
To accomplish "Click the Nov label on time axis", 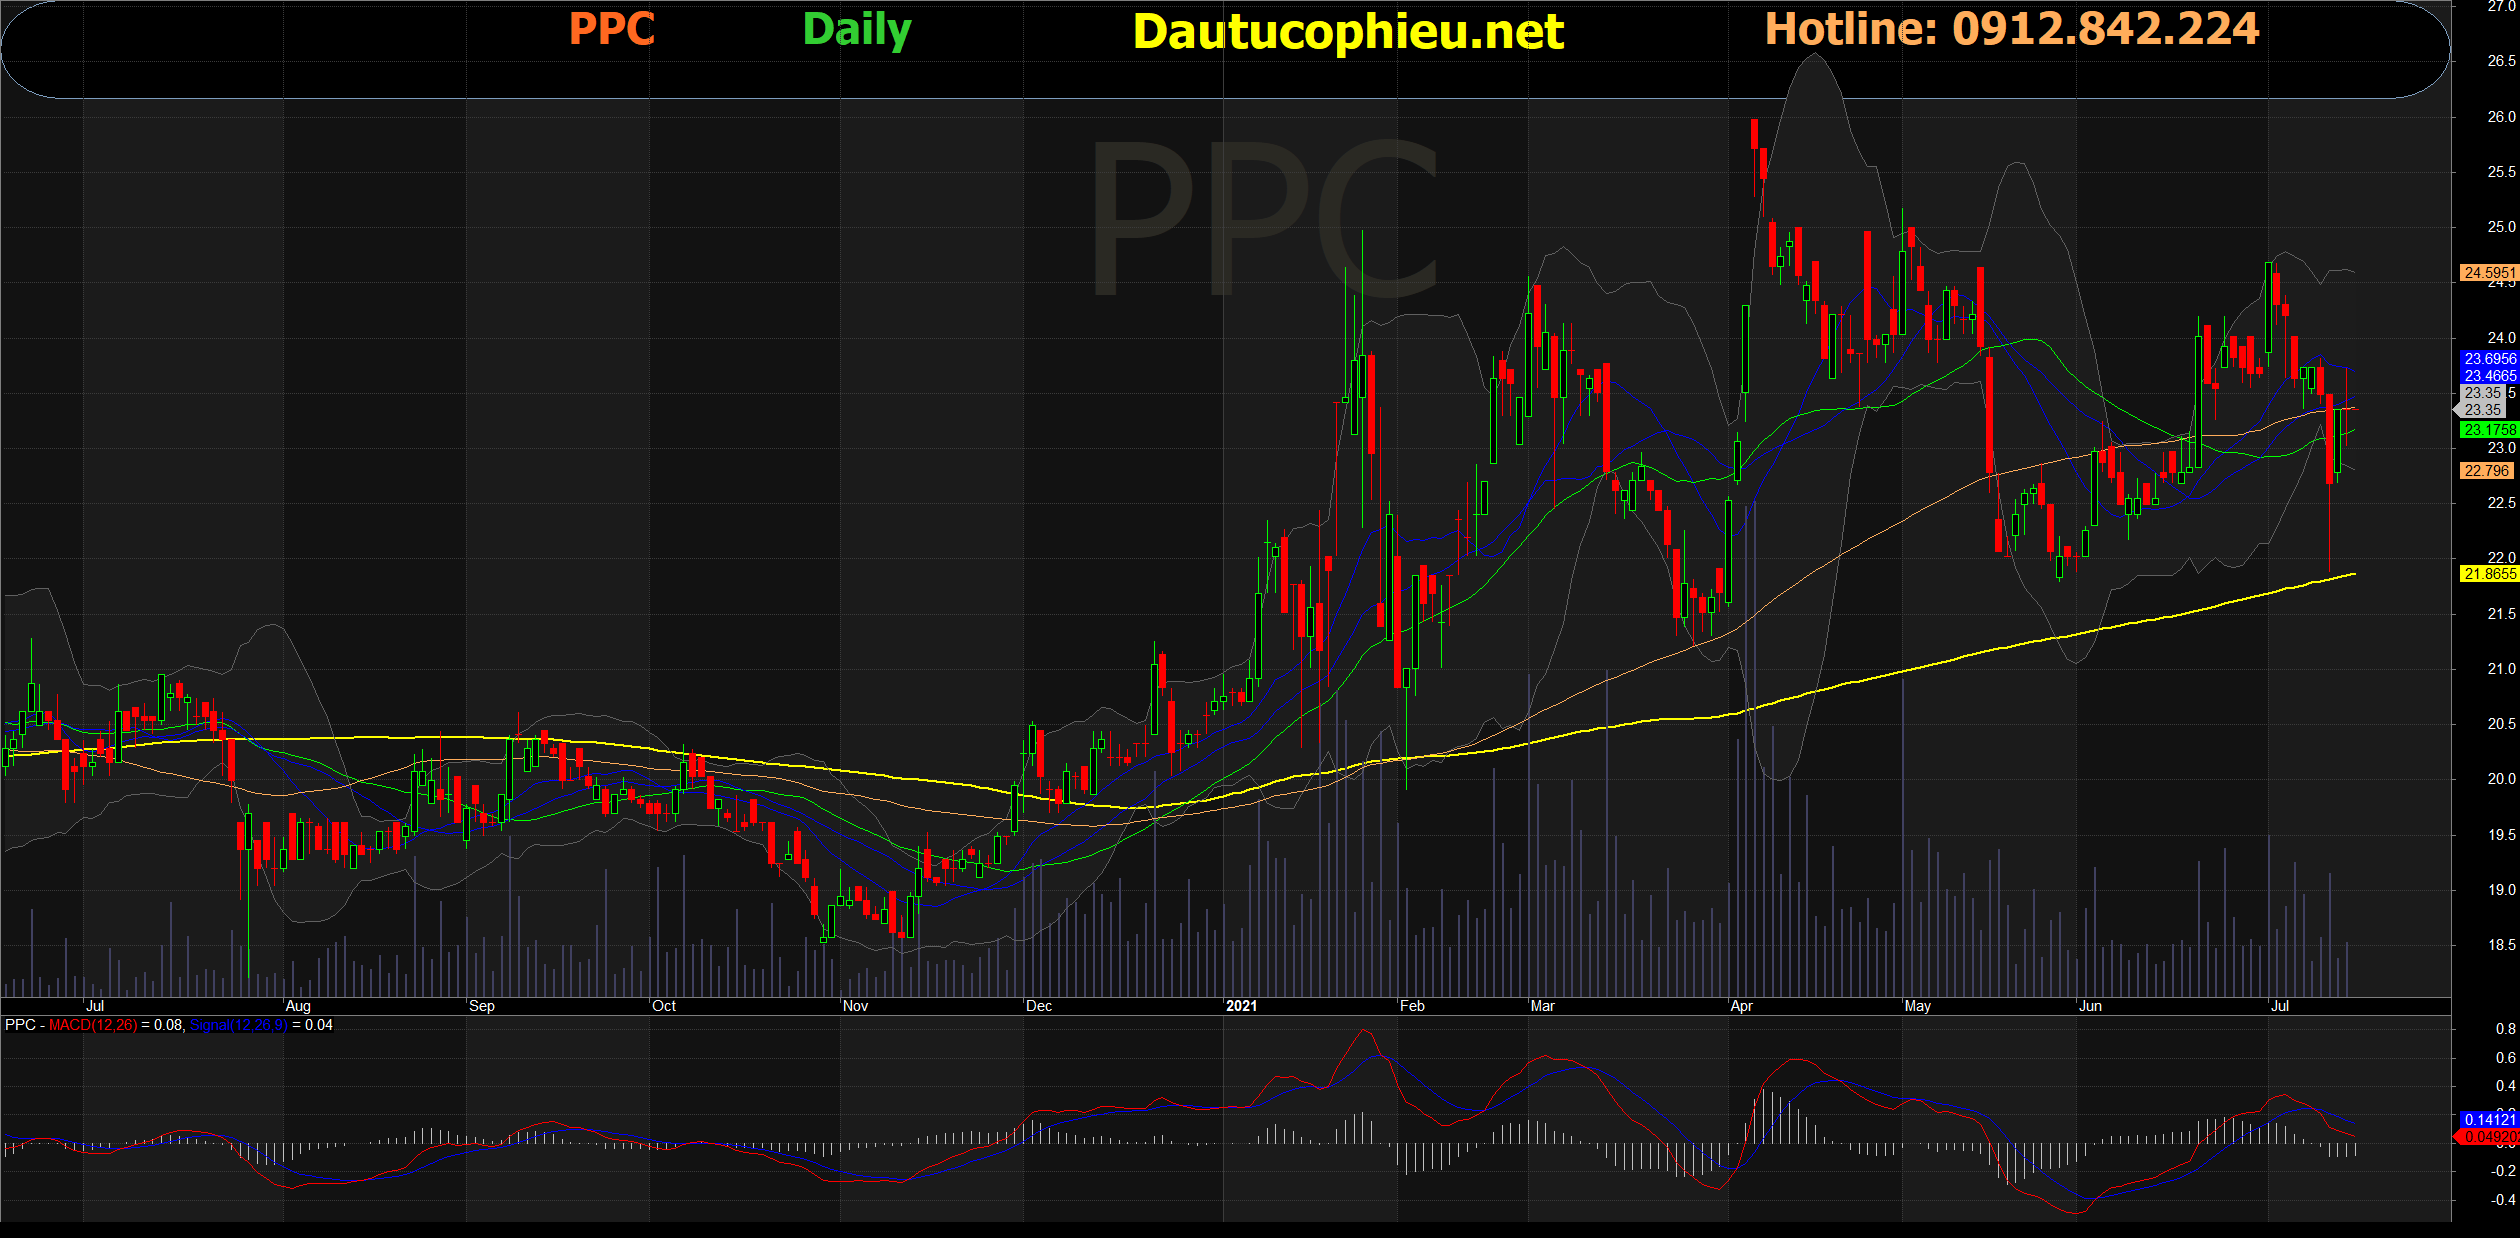I will coord(855,1006).
